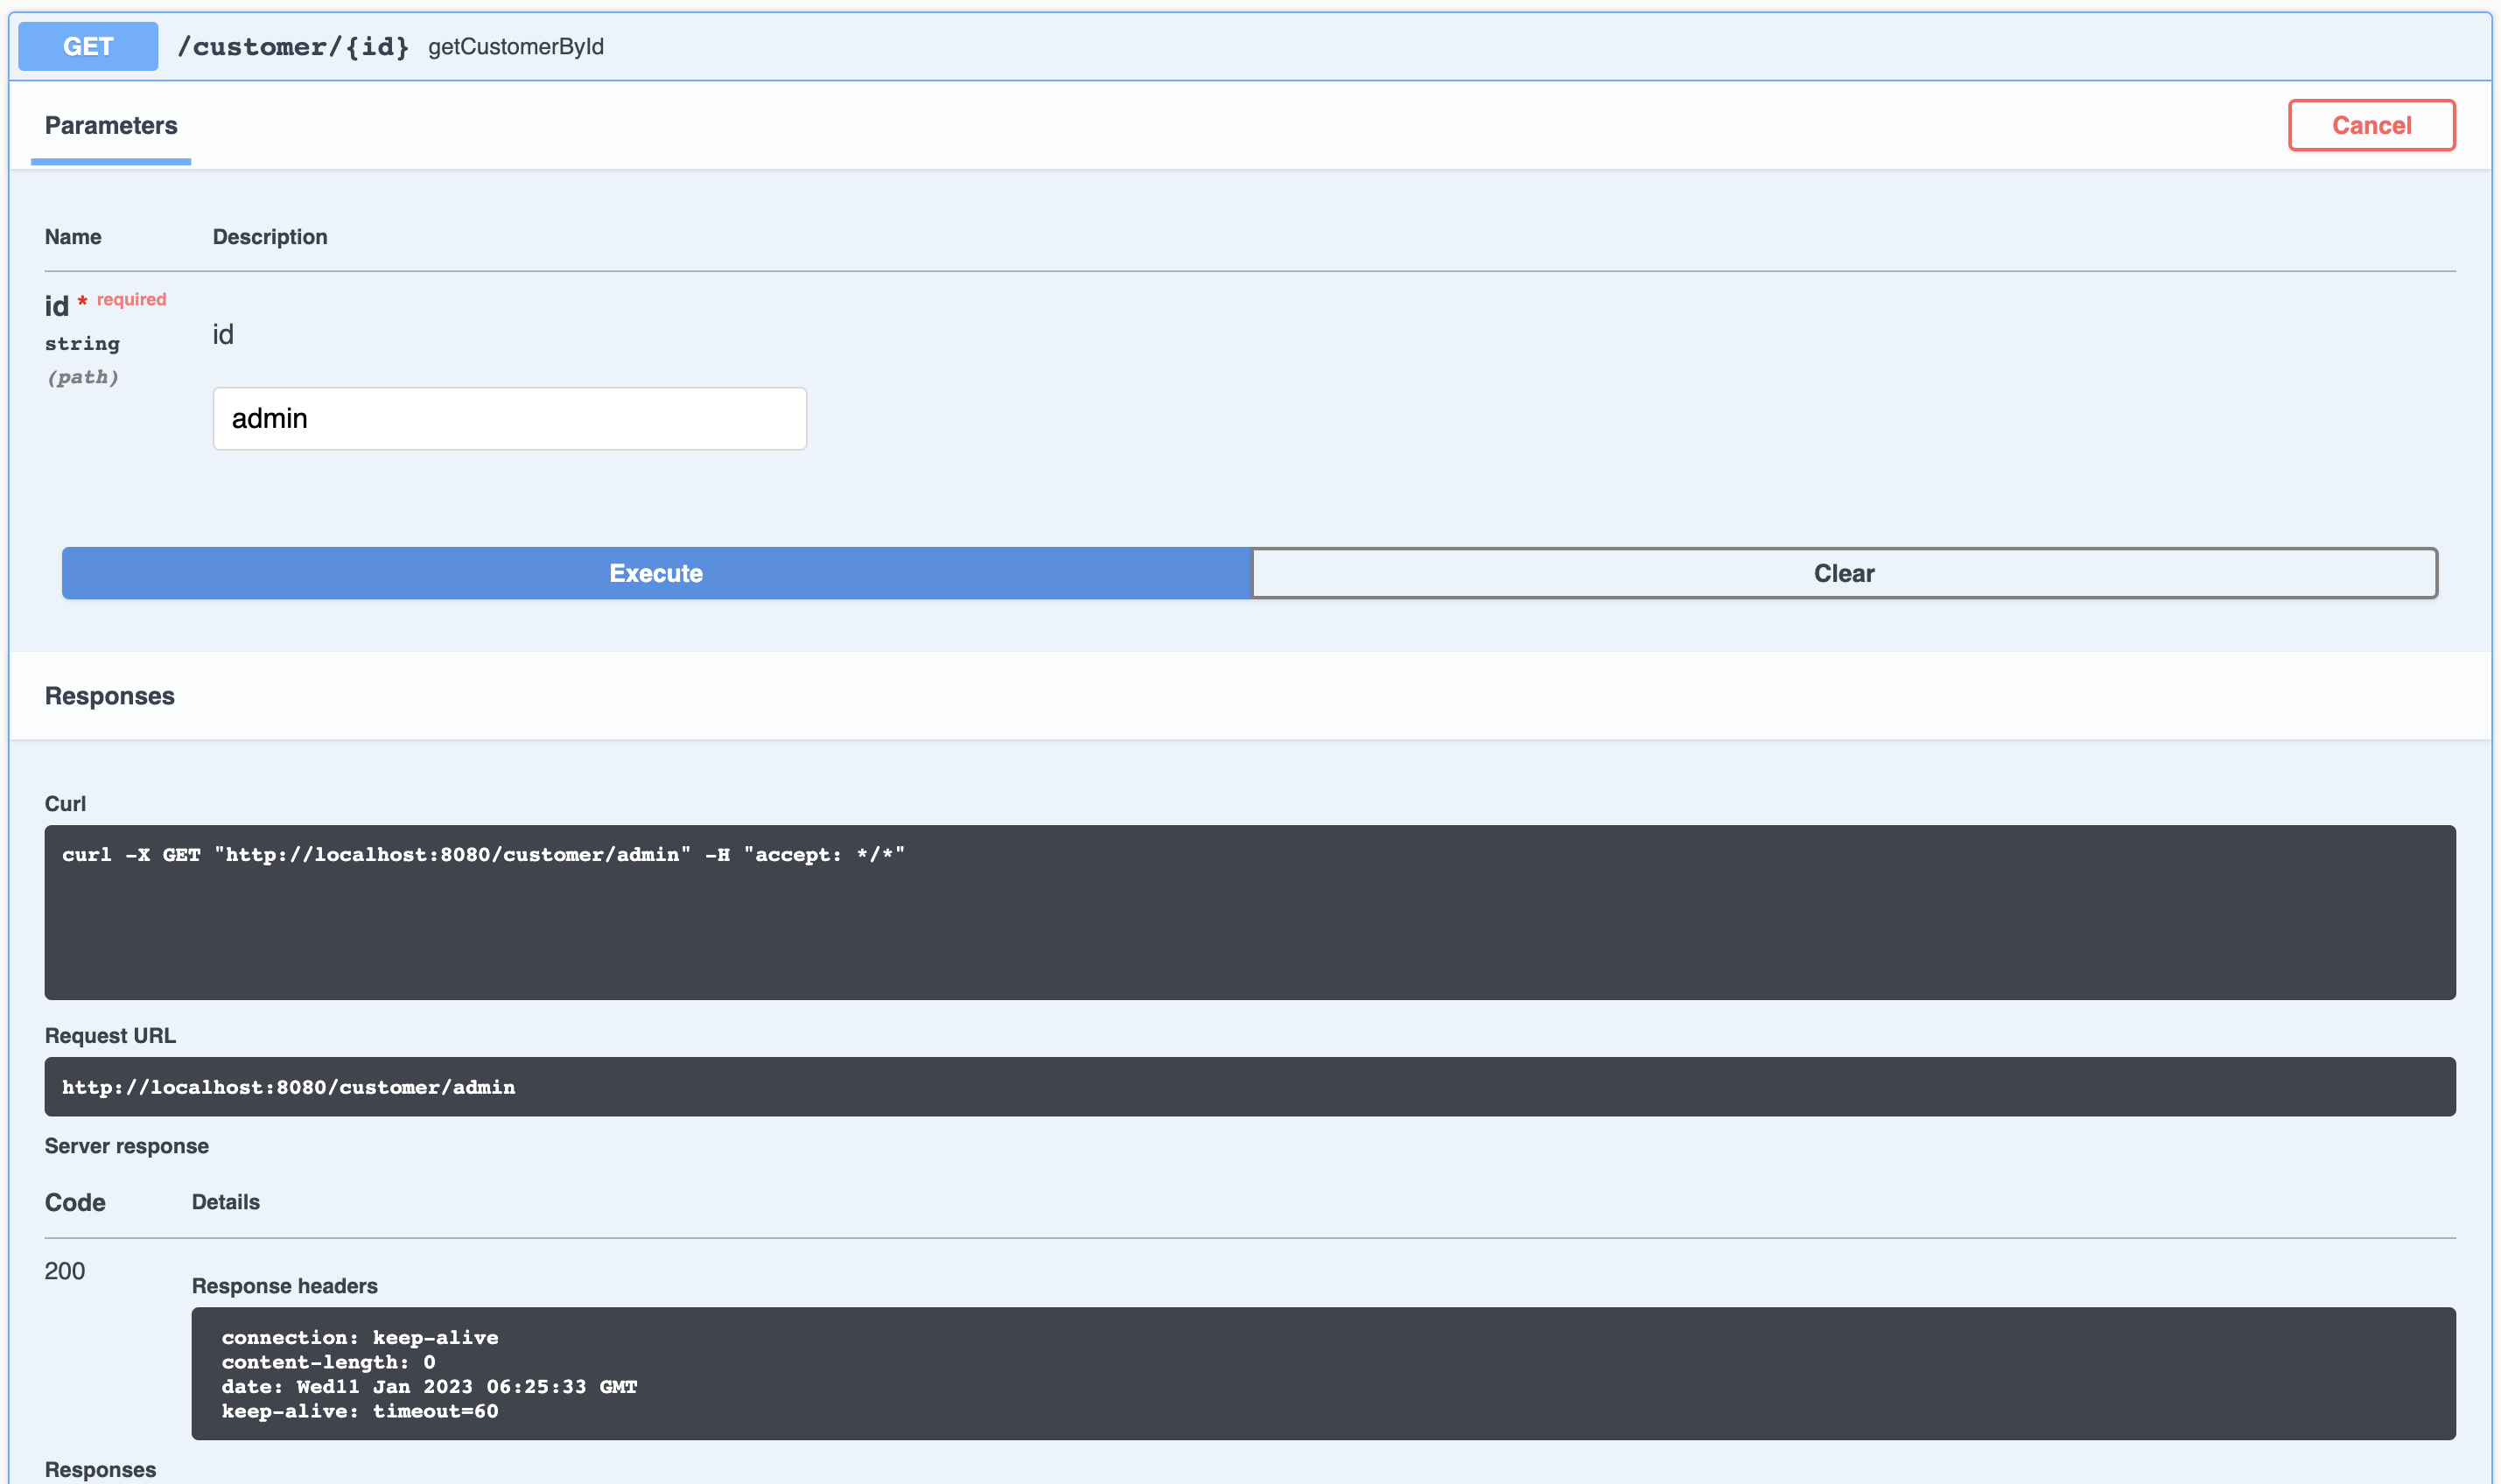Click the 200 response code

tap(65, 1271)
